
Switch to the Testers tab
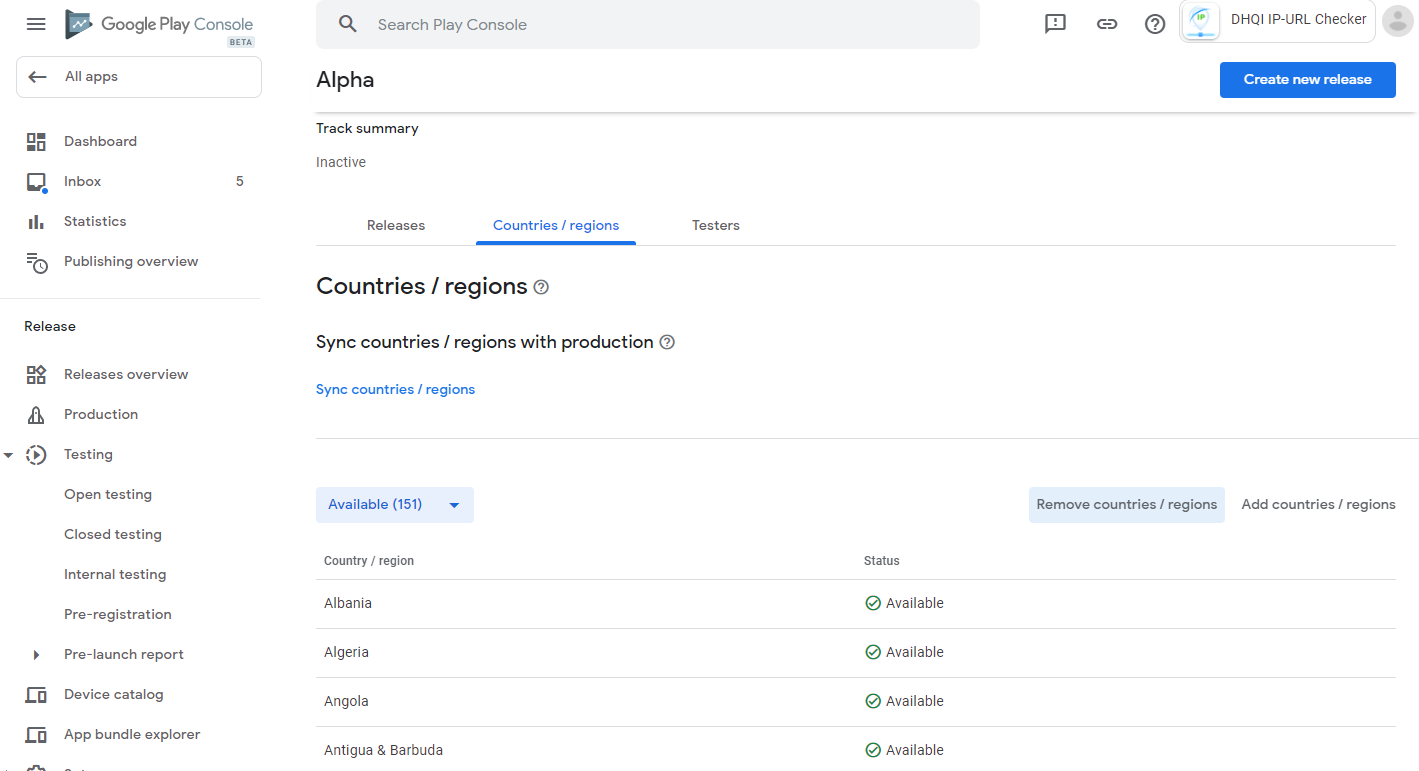pyautogui.click(x=716, y=225)
